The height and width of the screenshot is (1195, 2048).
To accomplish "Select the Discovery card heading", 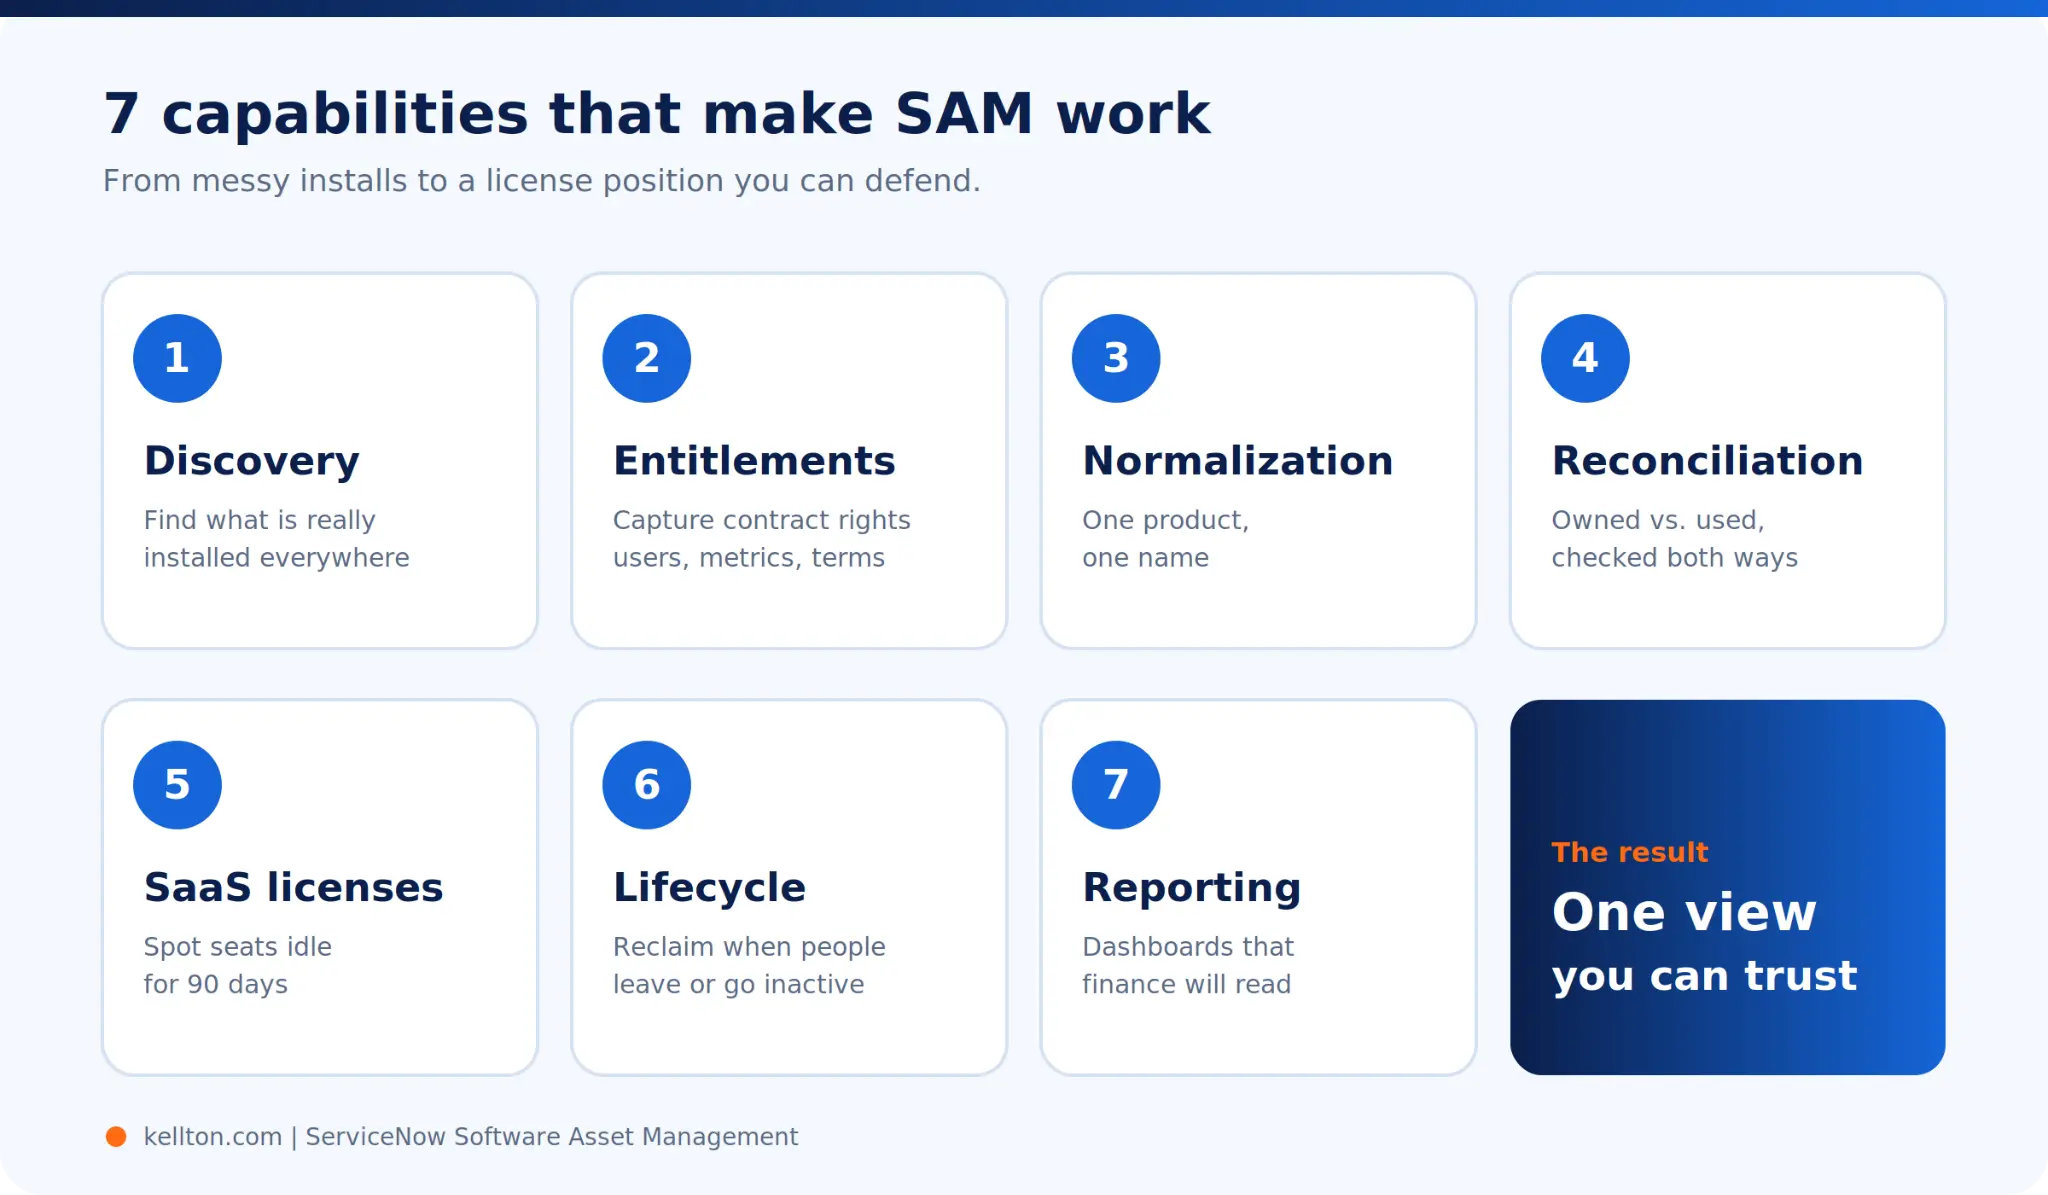I will [252, 461].
